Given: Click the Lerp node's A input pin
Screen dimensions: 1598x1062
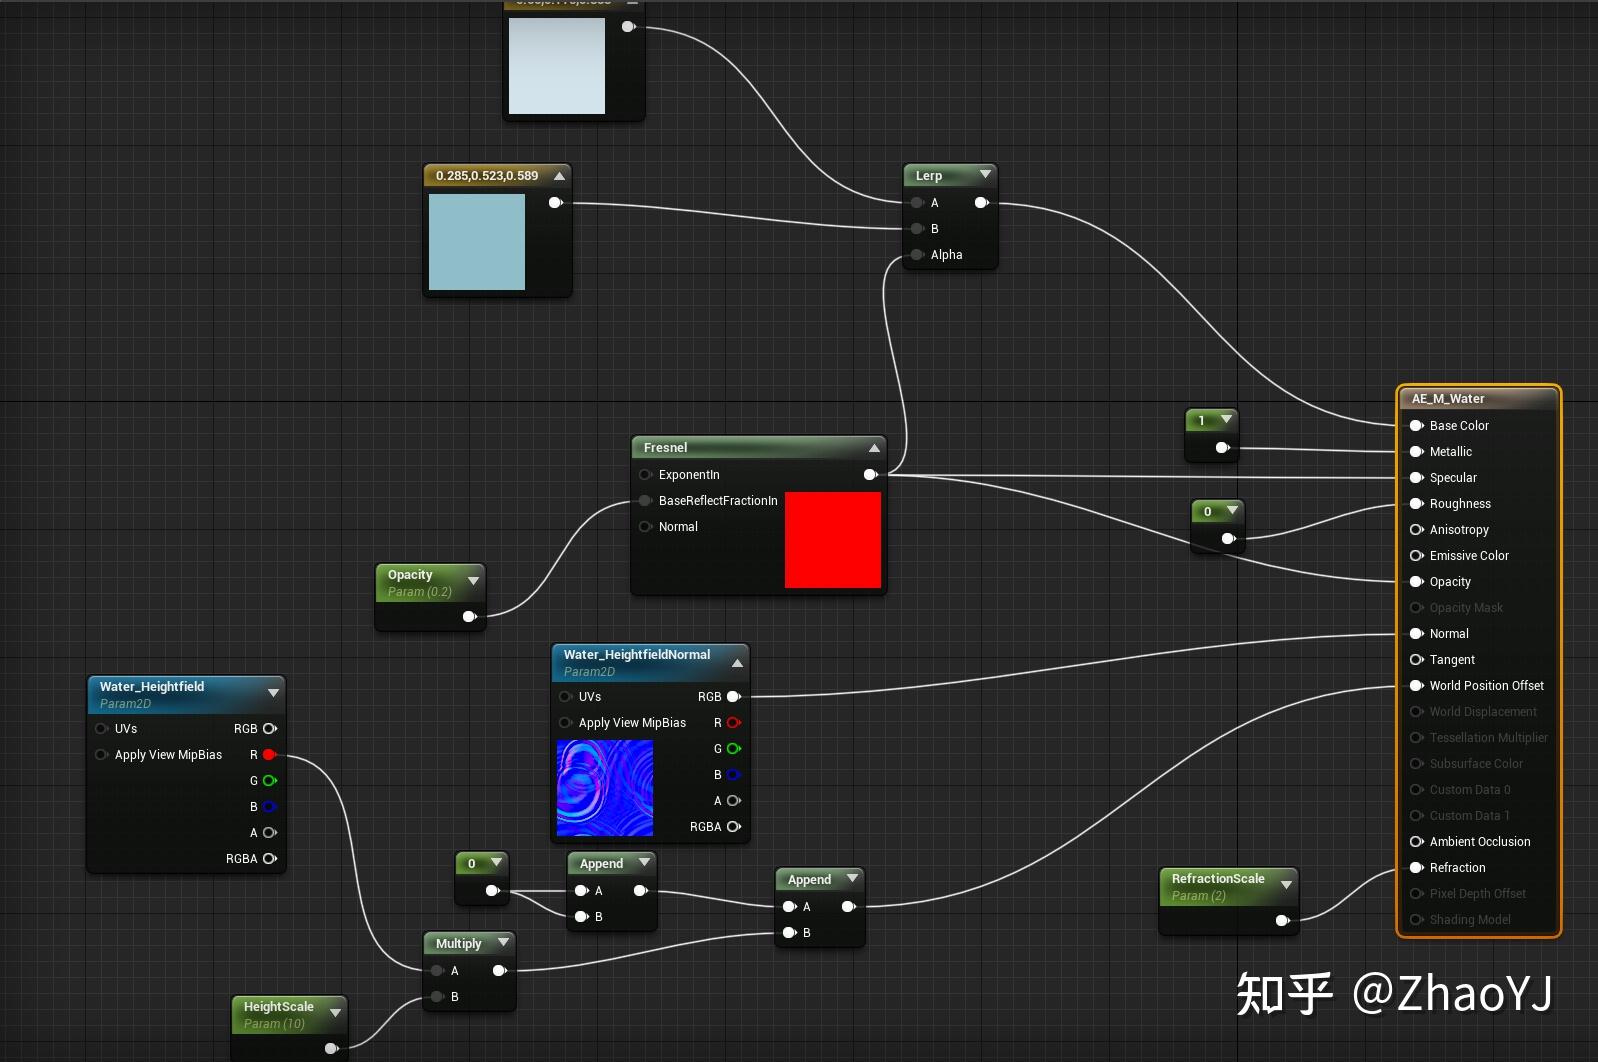Looking at the screenshot, I should pos(917,203).
